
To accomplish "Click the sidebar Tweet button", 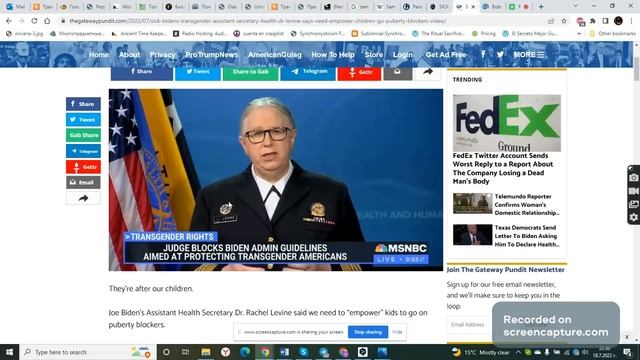I will (83, 120).
